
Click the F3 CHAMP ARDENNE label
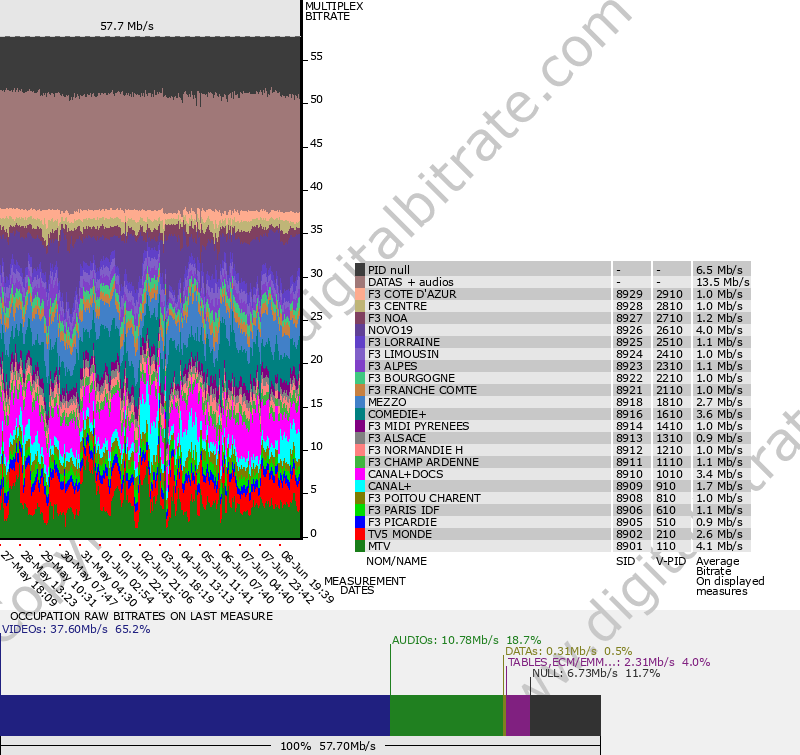click(423, 462)
